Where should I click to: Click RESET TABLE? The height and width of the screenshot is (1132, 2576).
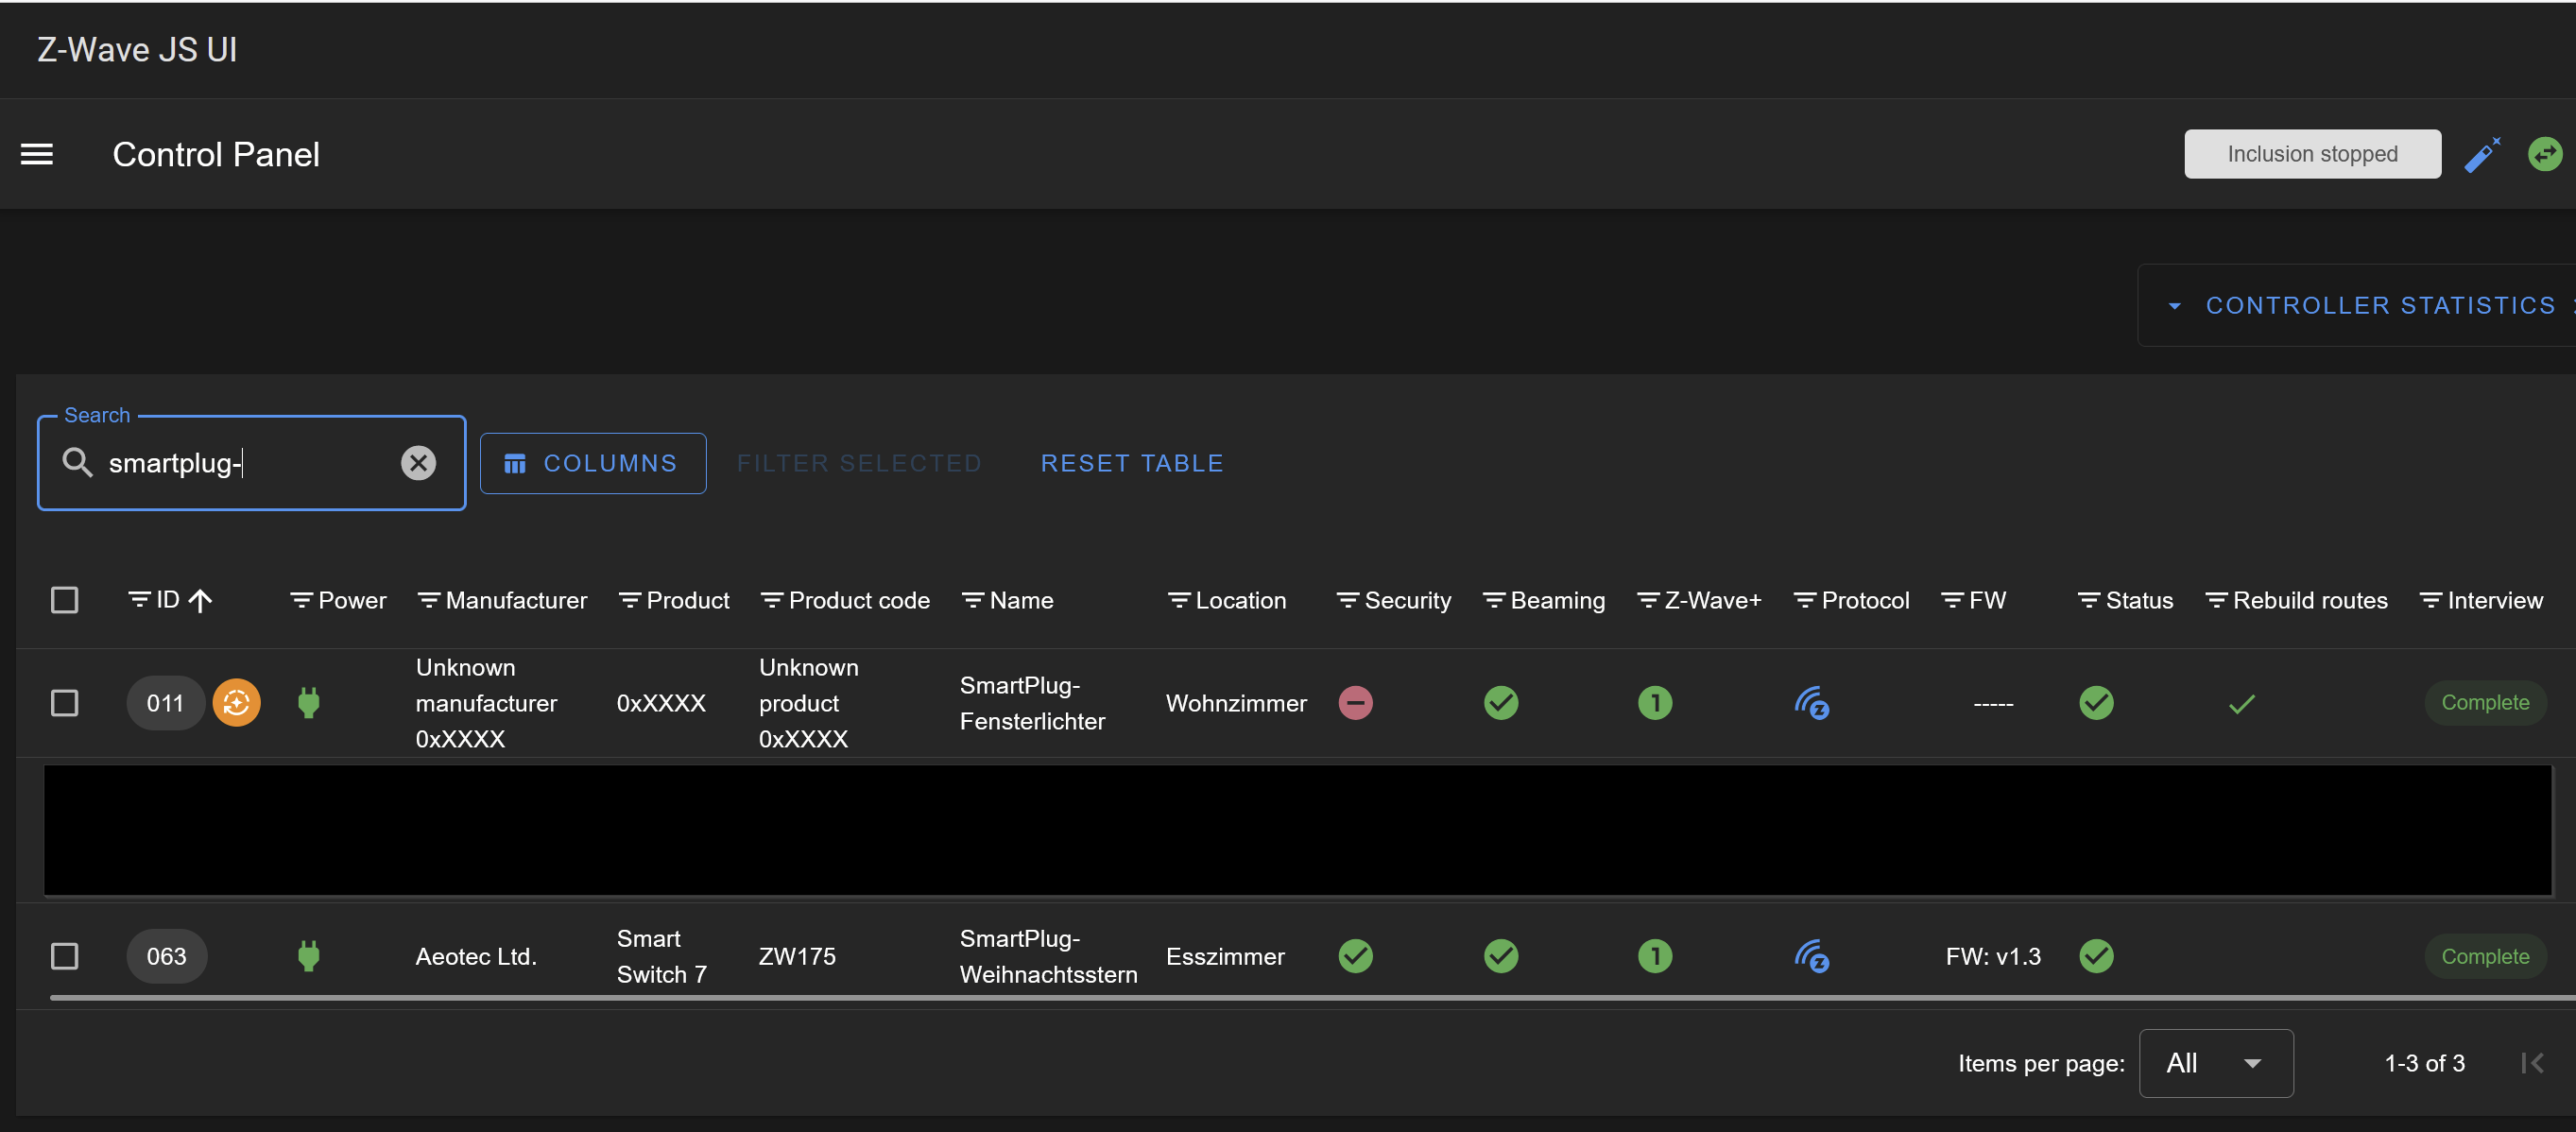(x=1131, y=463)
